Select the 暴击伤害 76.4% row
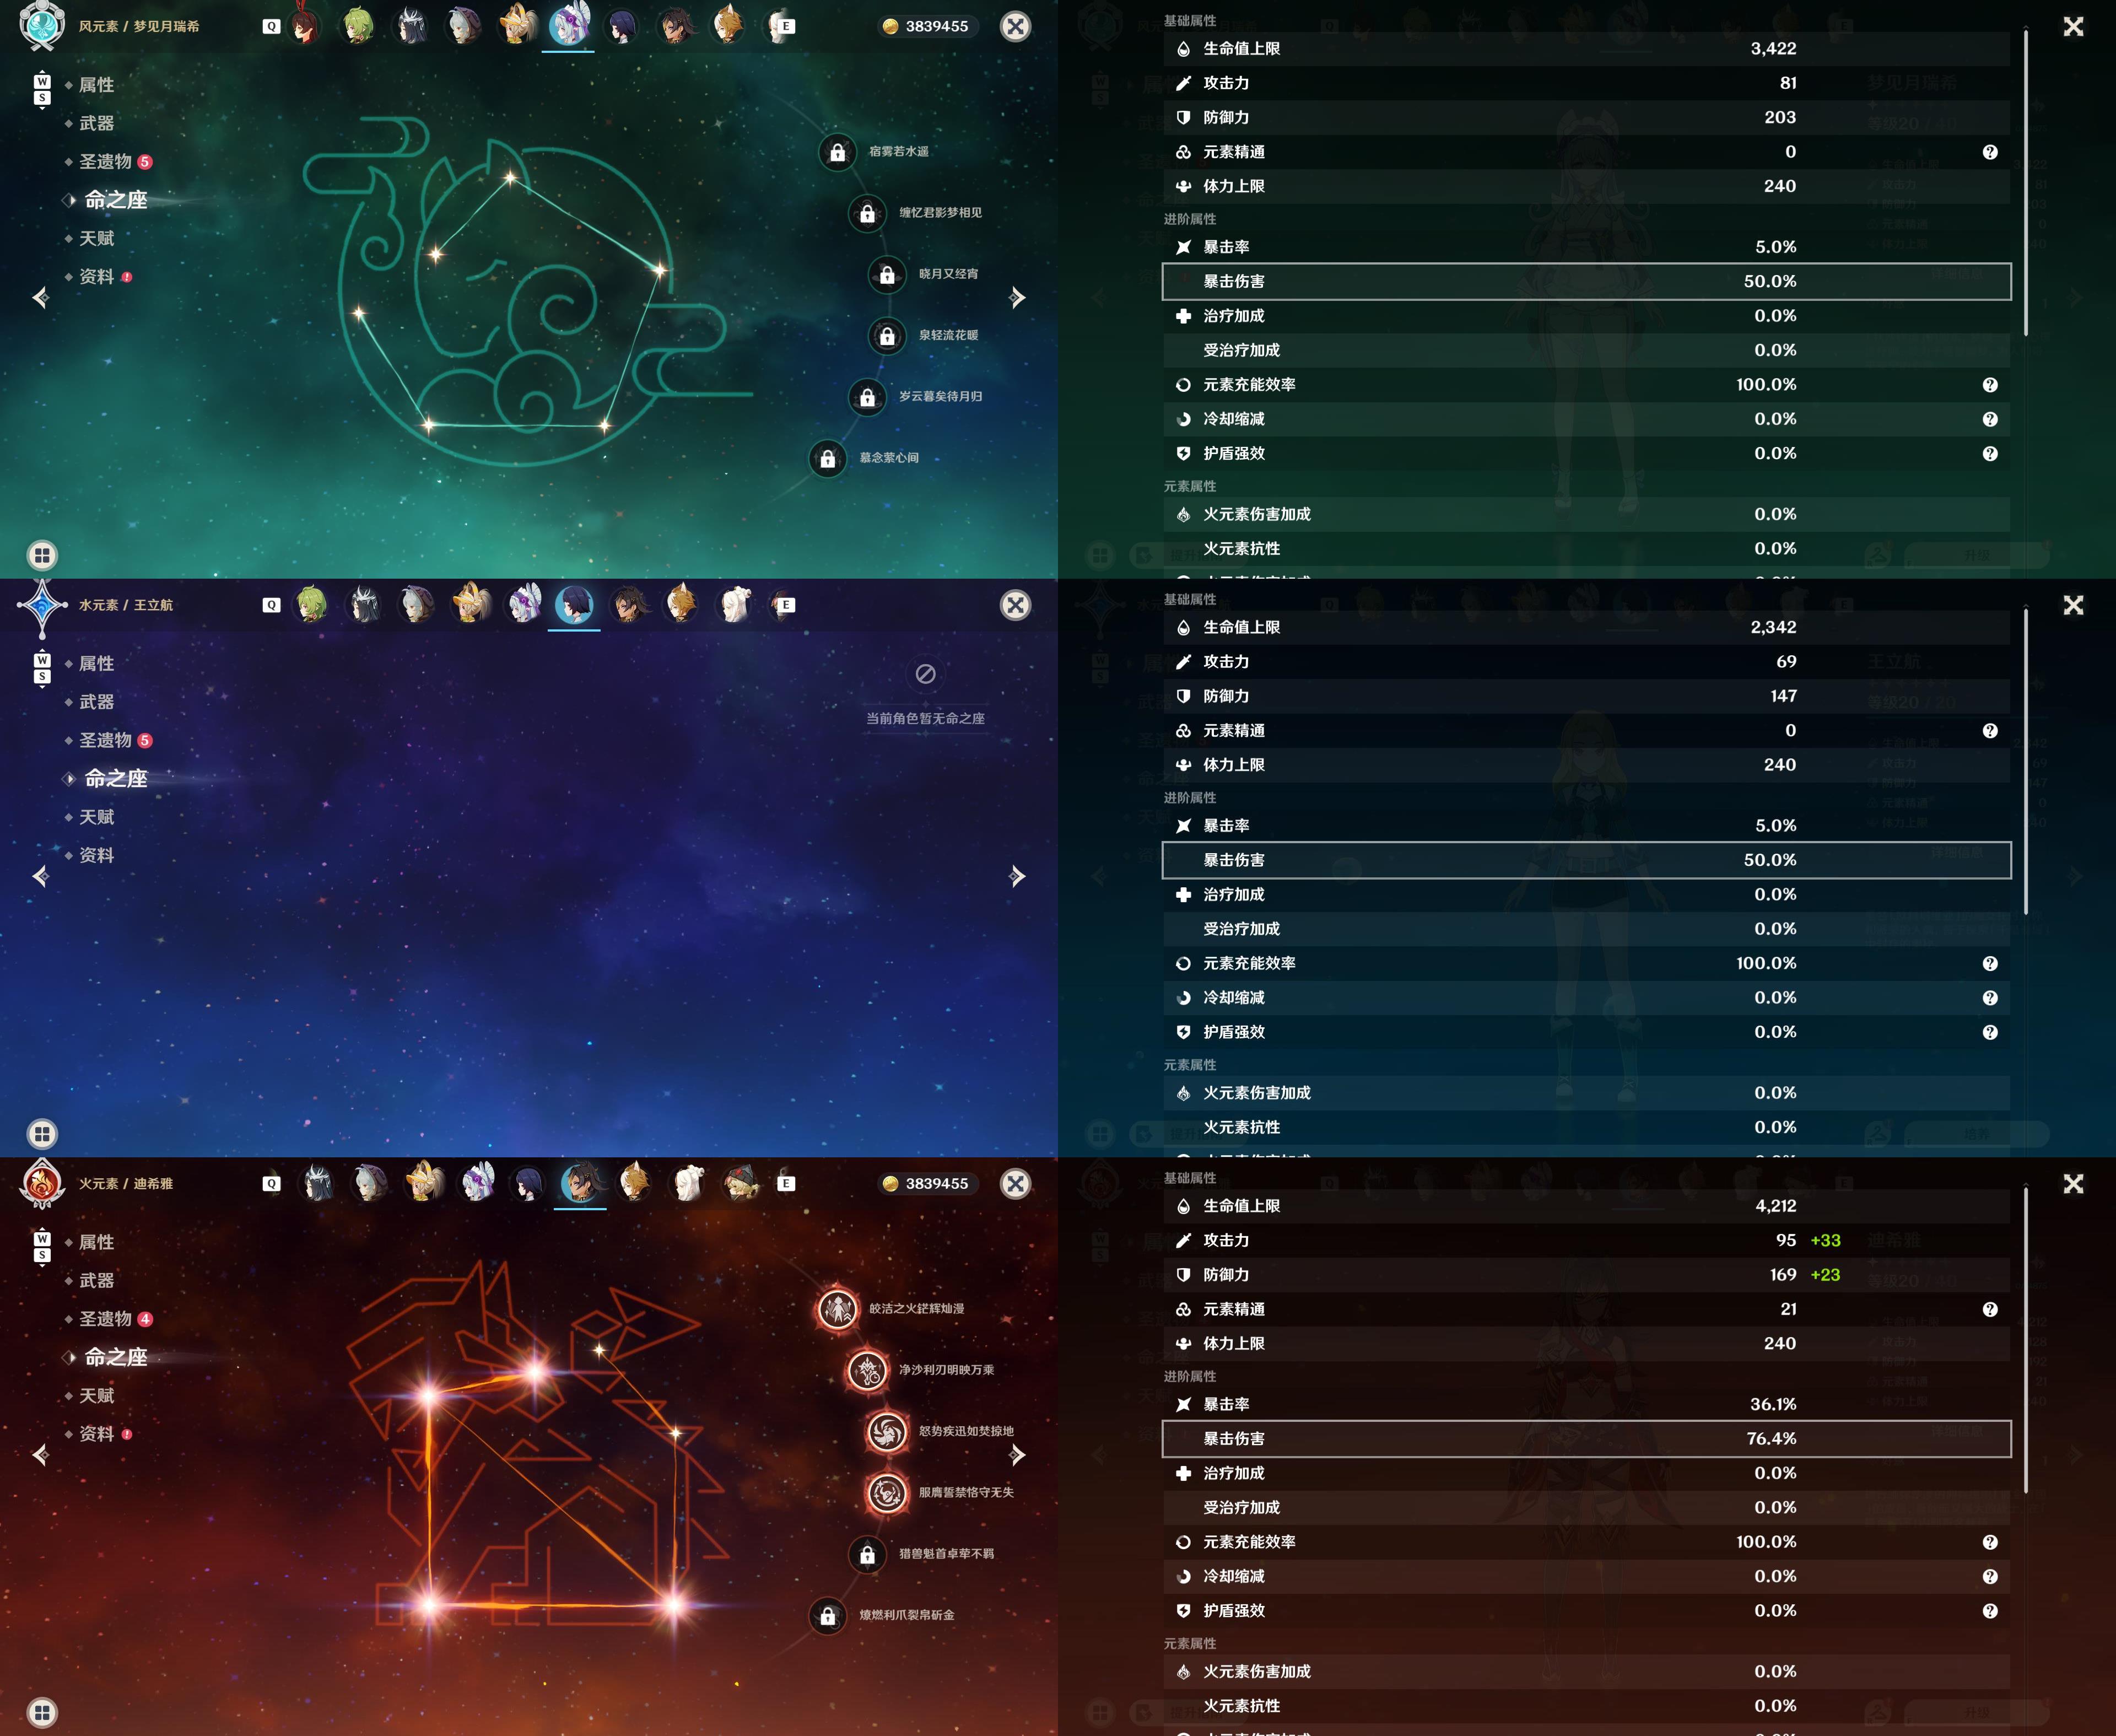 1586,1439
